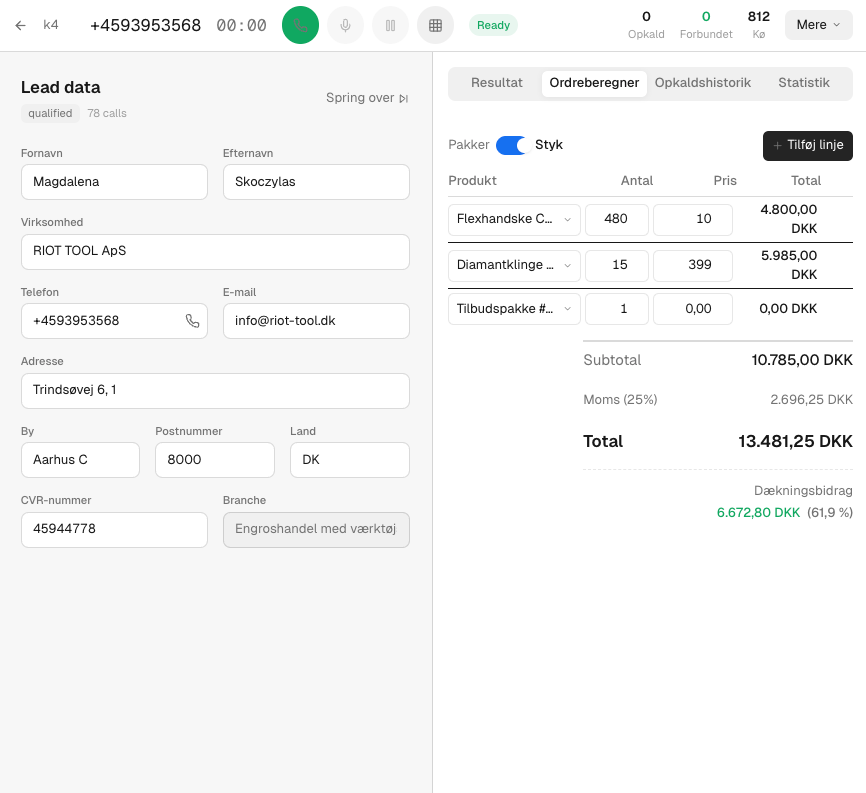This screenshot has height=793, width=866.
Task: Click the Ready status badge
Action: 493,25
